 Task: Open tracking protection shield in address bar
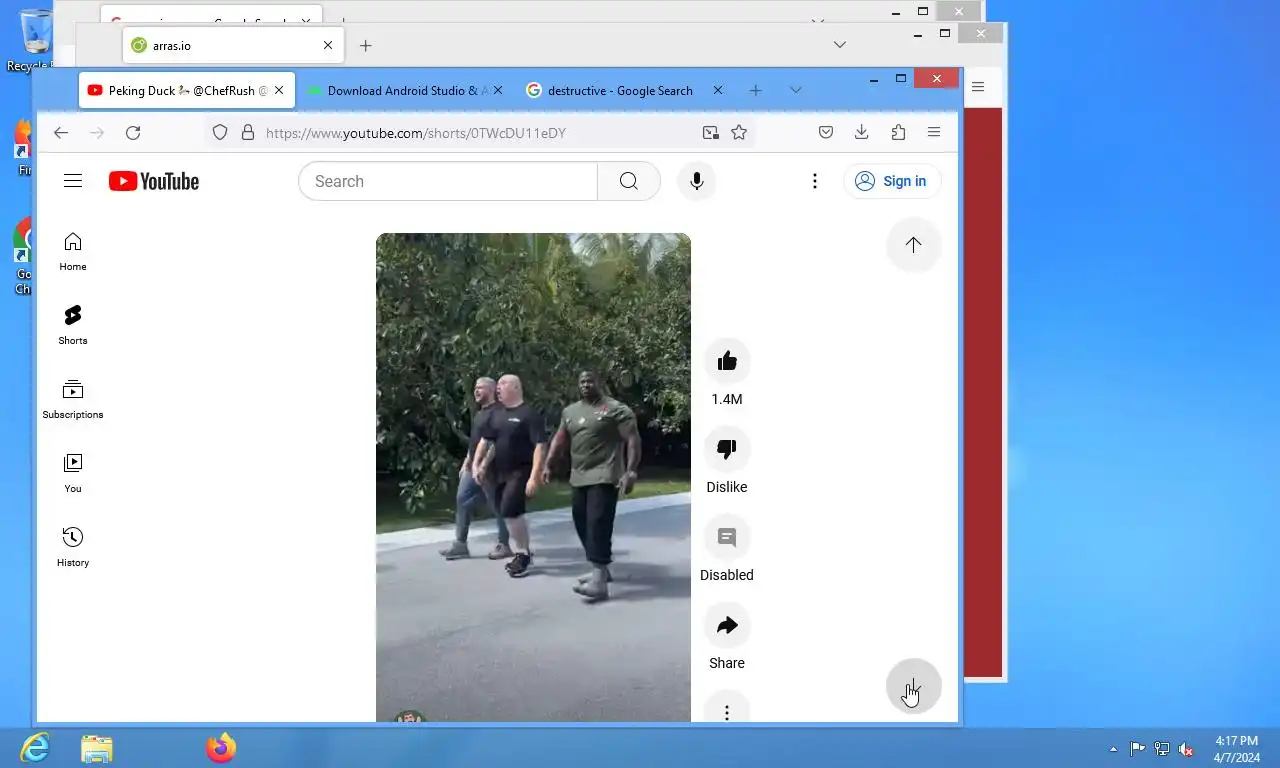pos(220,133)
